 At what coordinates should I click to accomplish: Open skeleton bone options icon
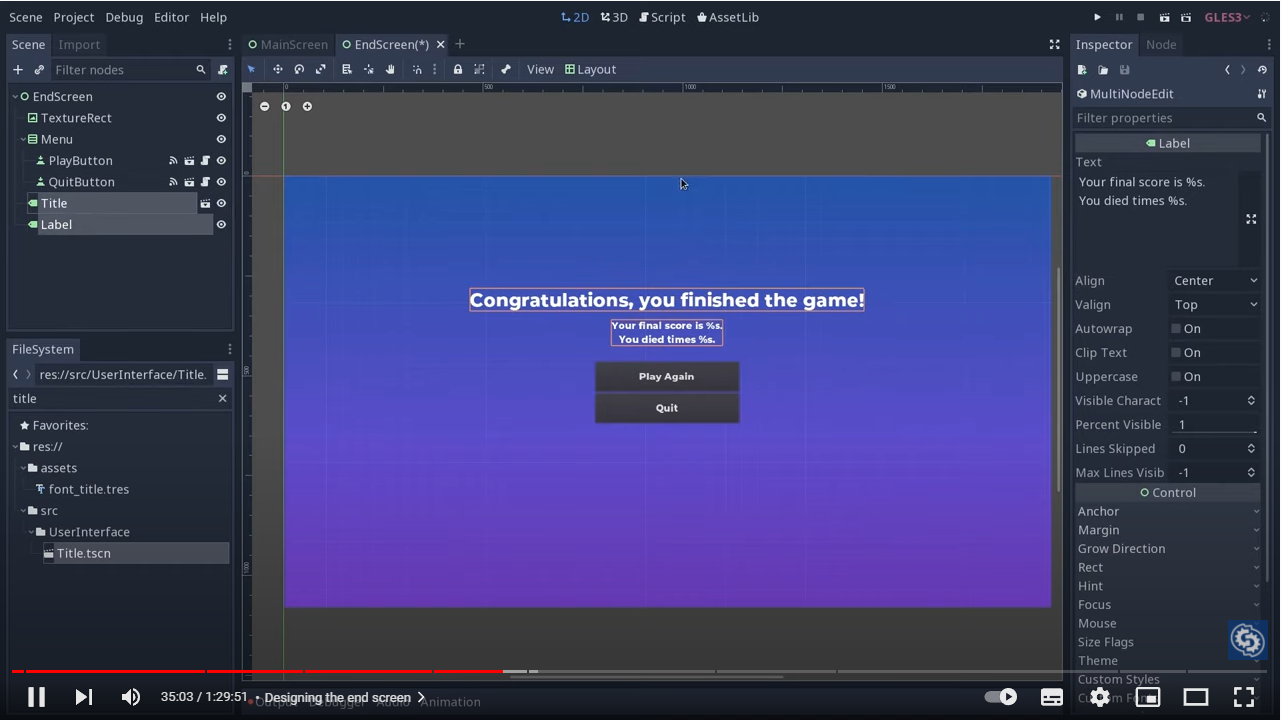point(506,69)
